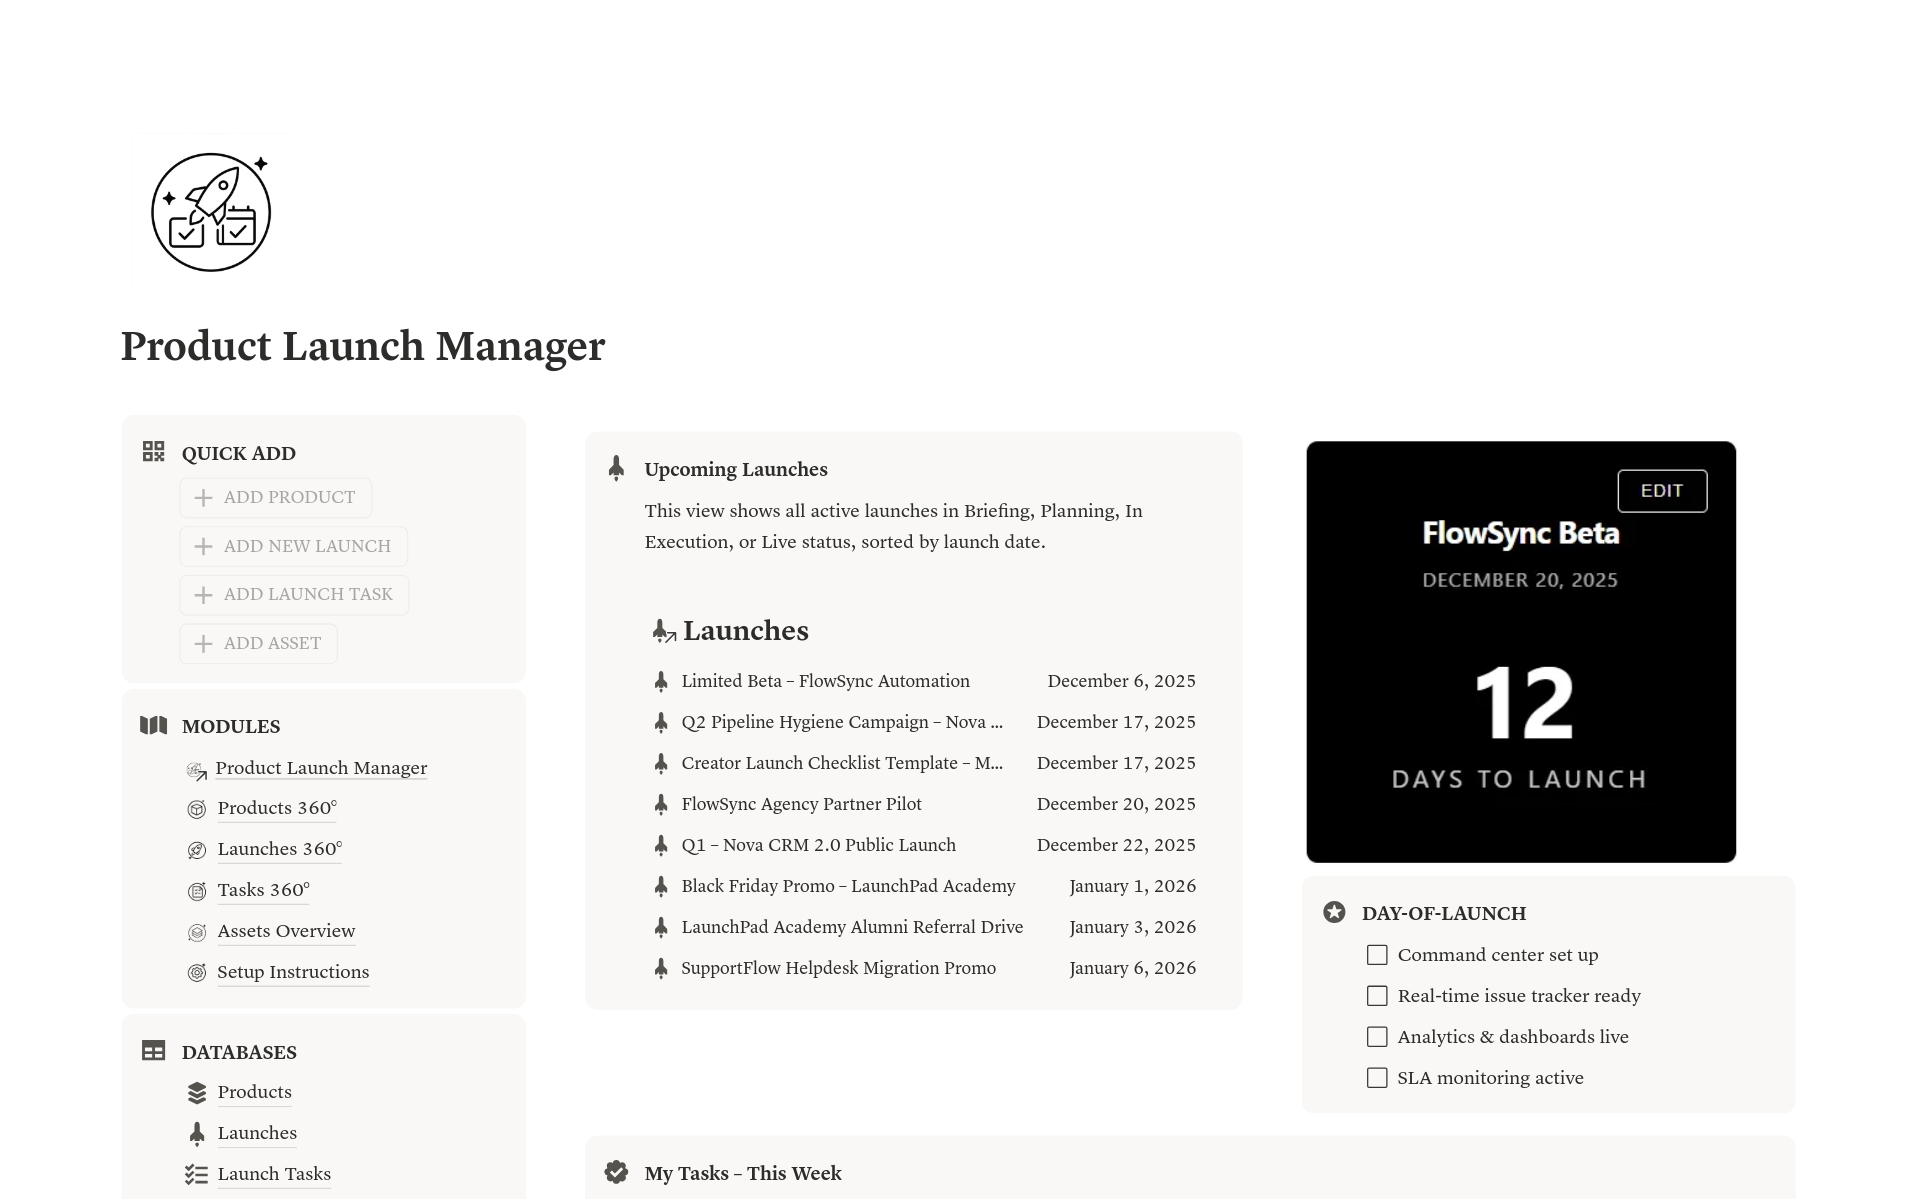Click the rocket page icon above the title
Image resolution: width=1920 pixels, height=1199 pixels.
tap(211, 212)
